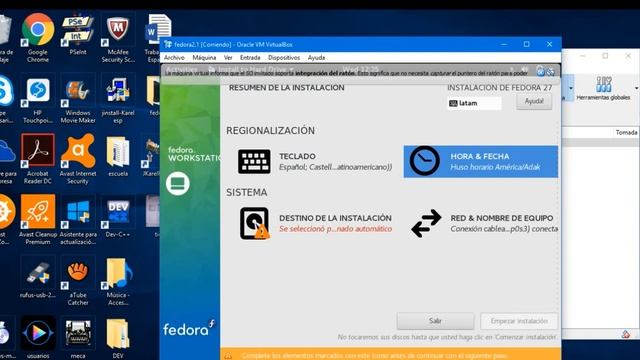Click the Salir button
The height and width of the screenshot is (360, 640).
pyautogui.click(x=435, y=321)
